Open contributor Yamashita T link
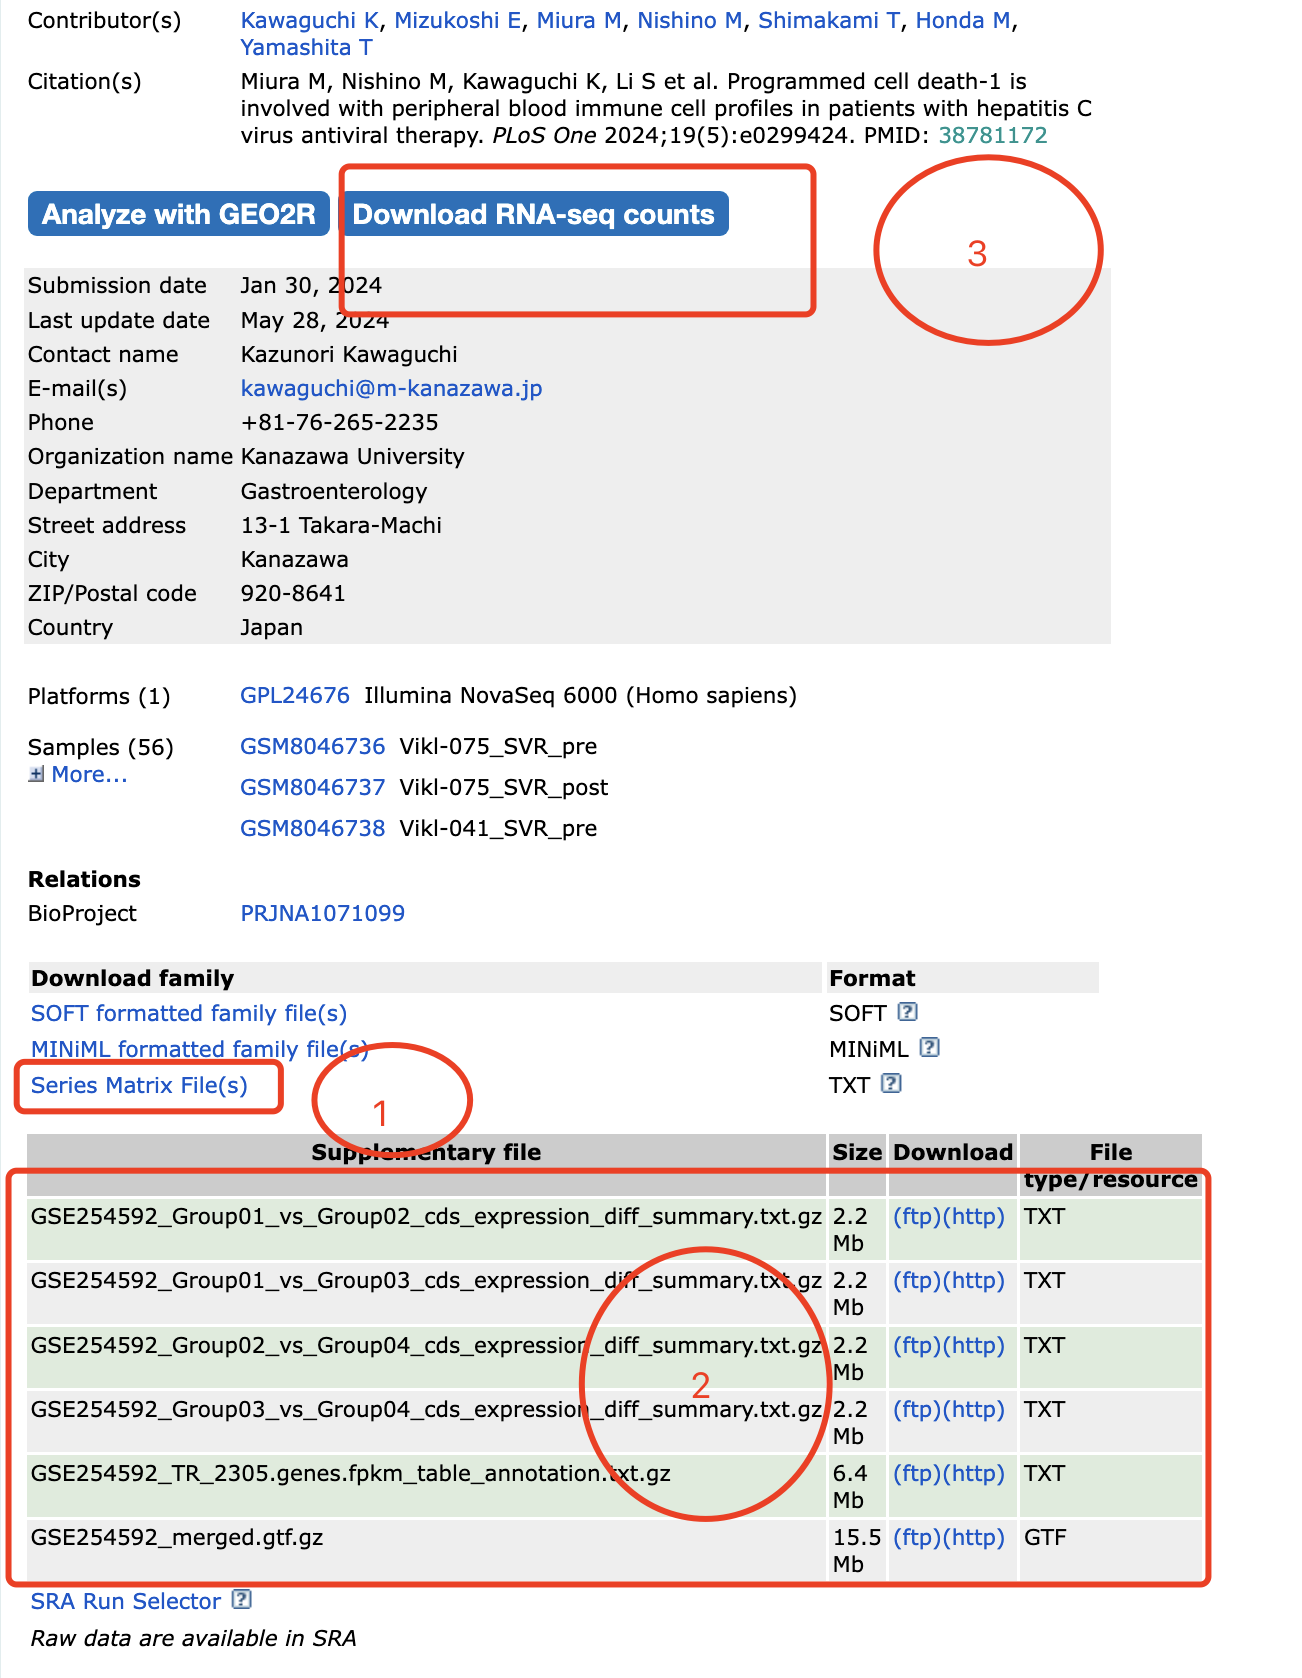Screen dimensions: 1302x1678 [x=307, y=47]
